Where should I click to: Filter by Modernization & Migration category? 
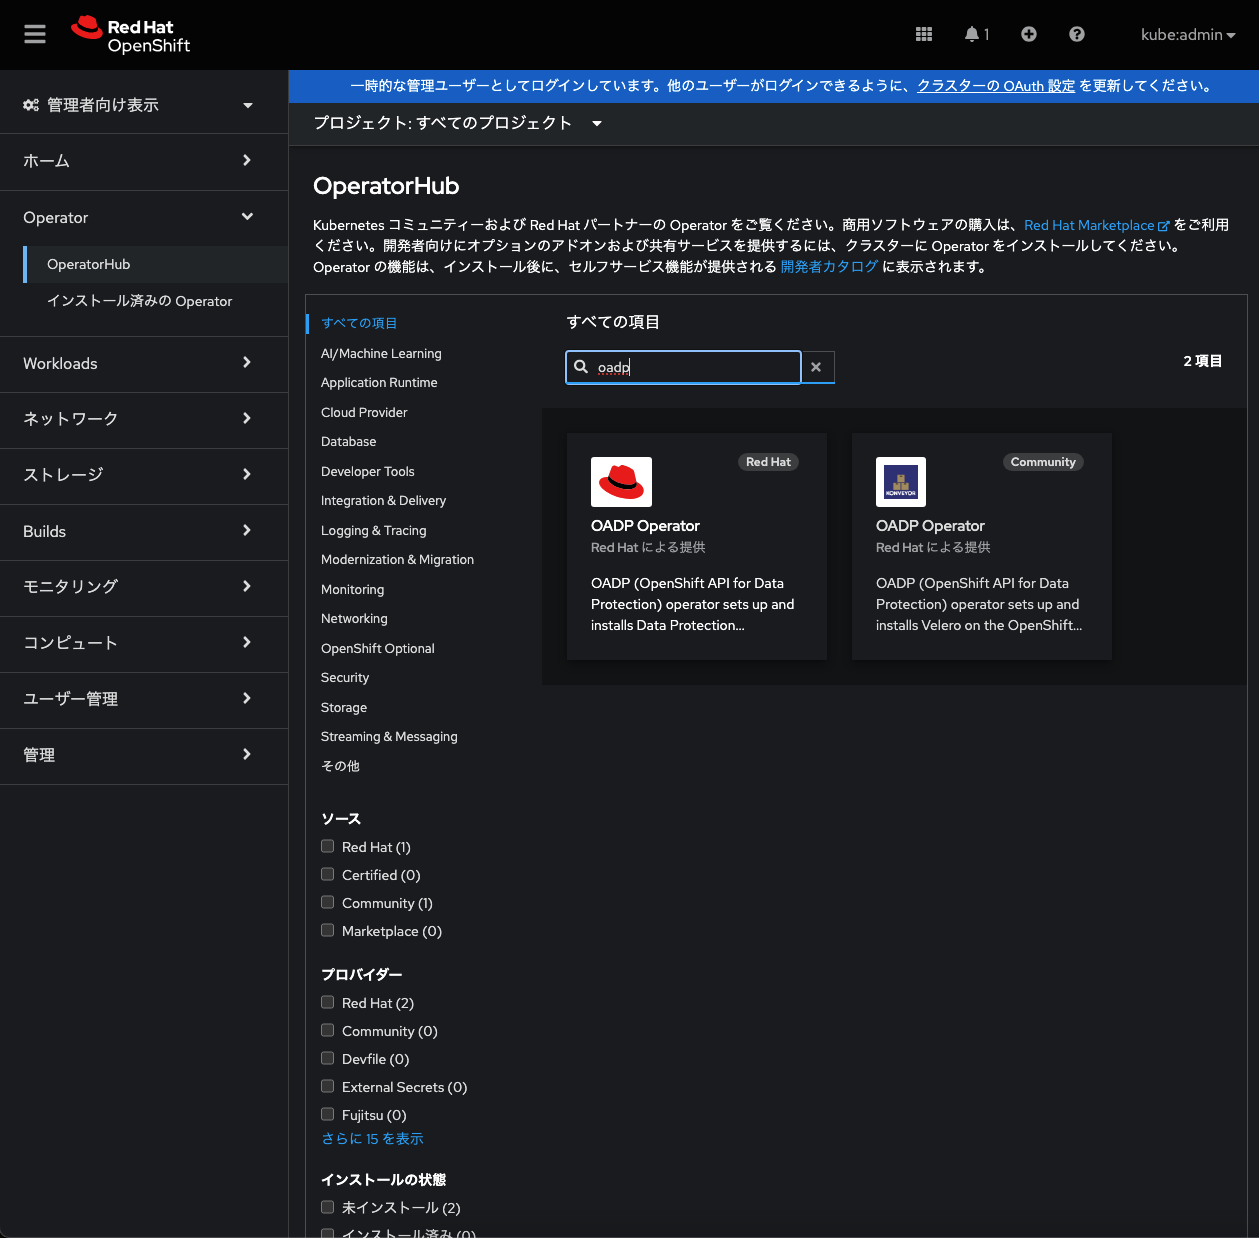coord(397,560)
